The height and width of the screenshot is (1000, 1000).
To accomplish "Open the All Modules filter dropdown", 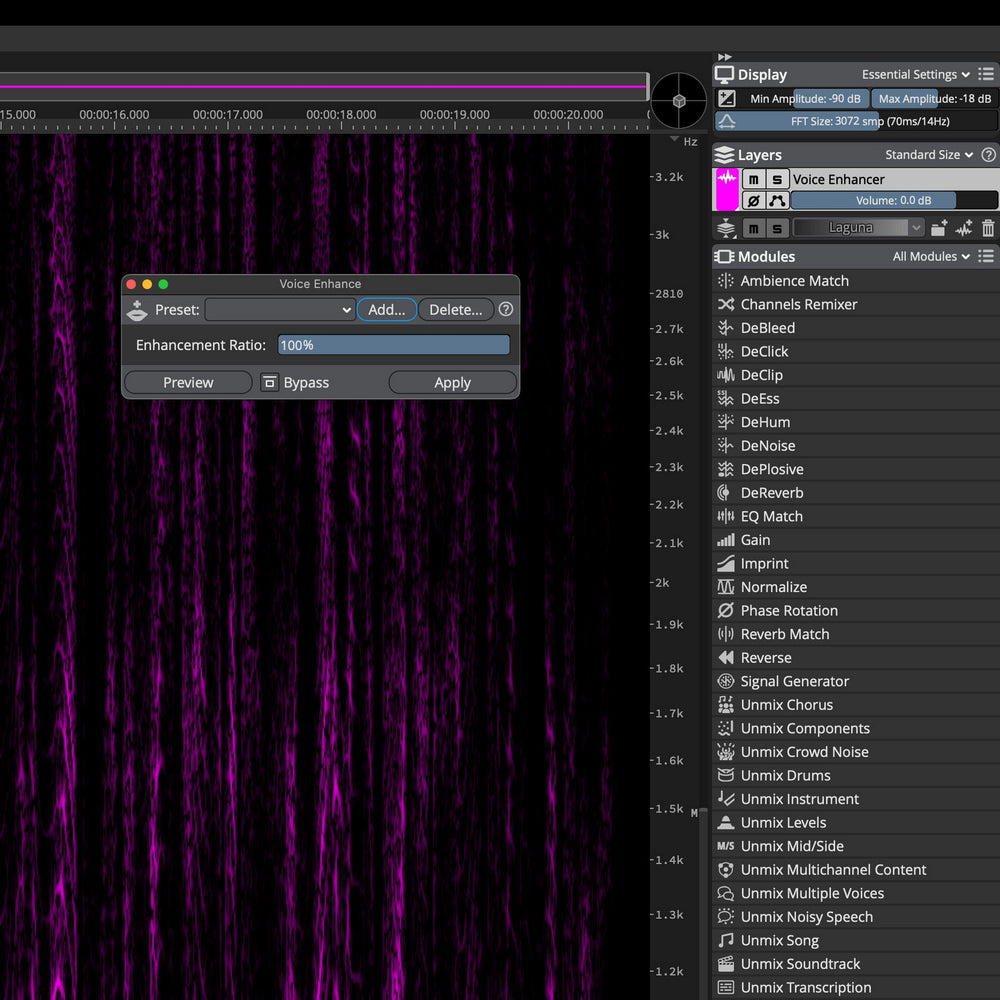I will click(931, 257).
